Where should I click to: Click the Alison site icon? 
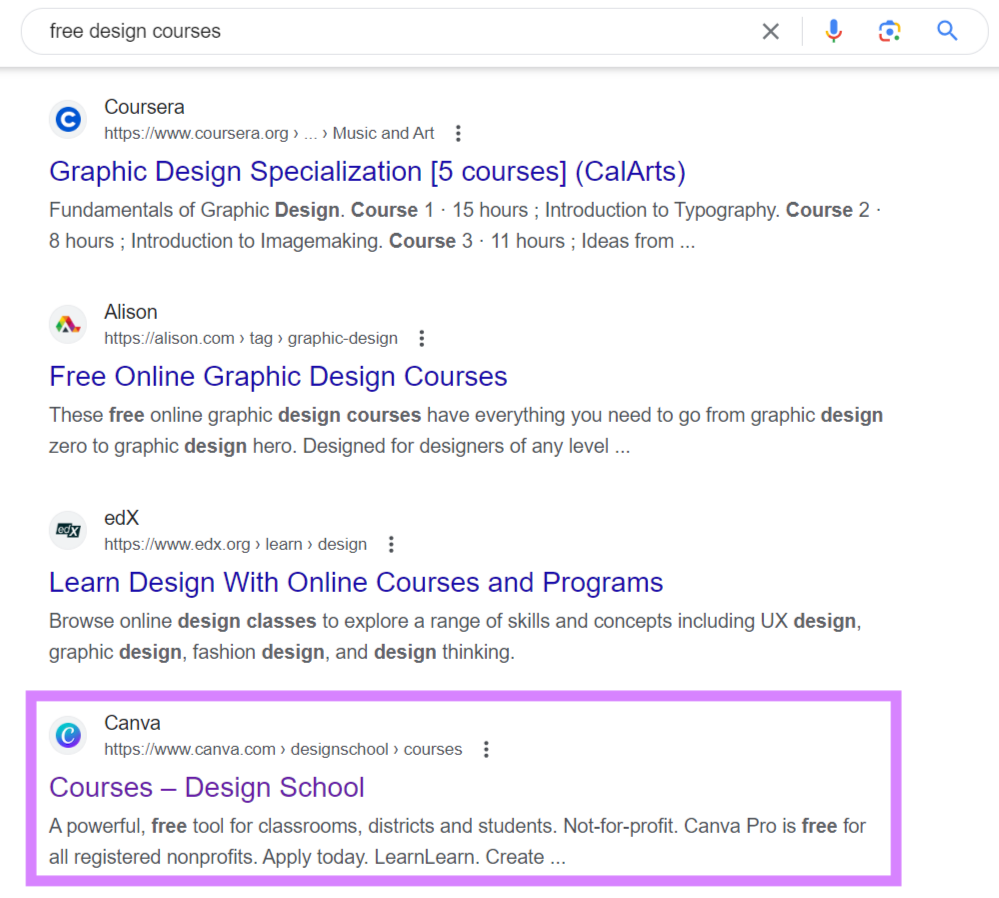click(67, 324)
